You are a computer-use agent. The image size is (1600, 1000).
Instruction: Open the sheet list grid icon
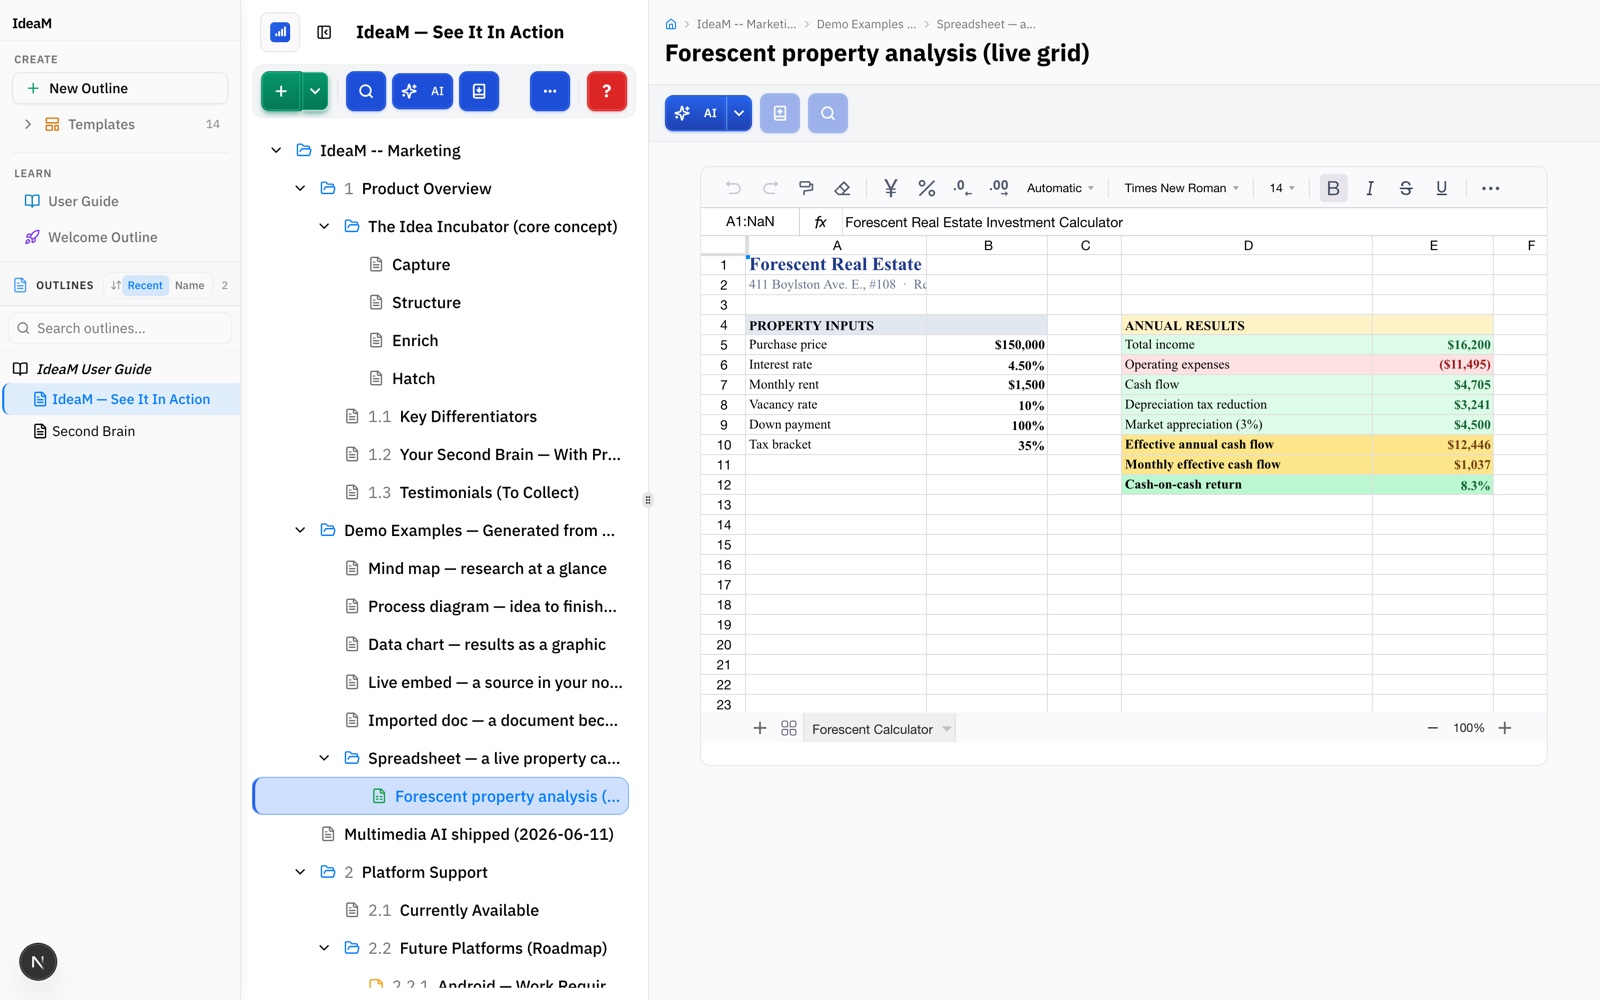point(789,728)
